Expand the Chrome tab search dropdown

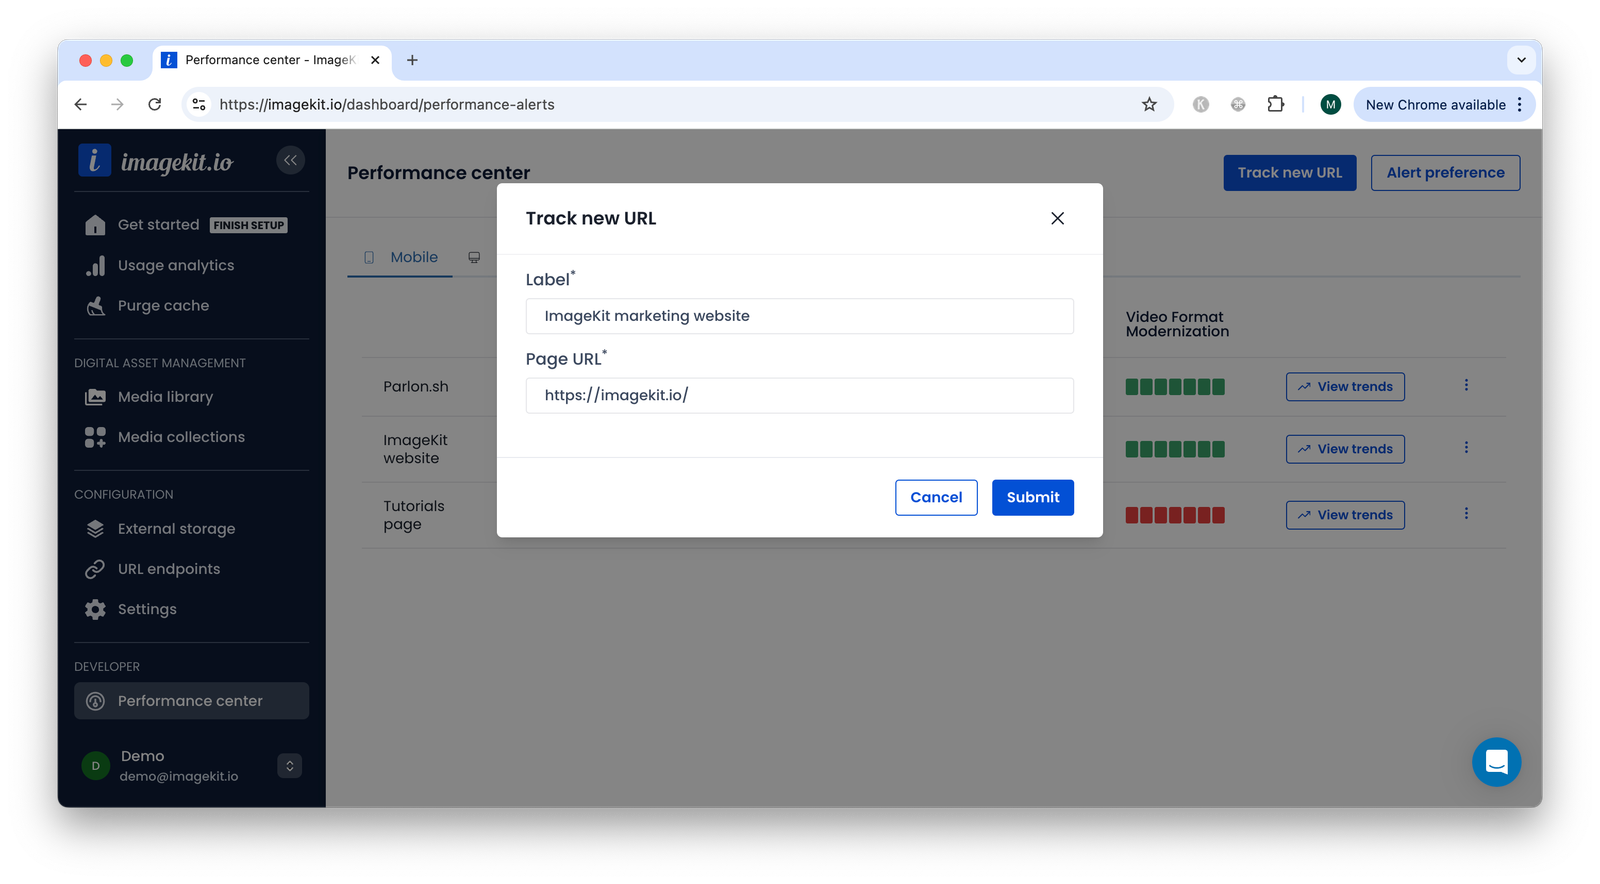pyautogui.click(x=1521, y=60)
